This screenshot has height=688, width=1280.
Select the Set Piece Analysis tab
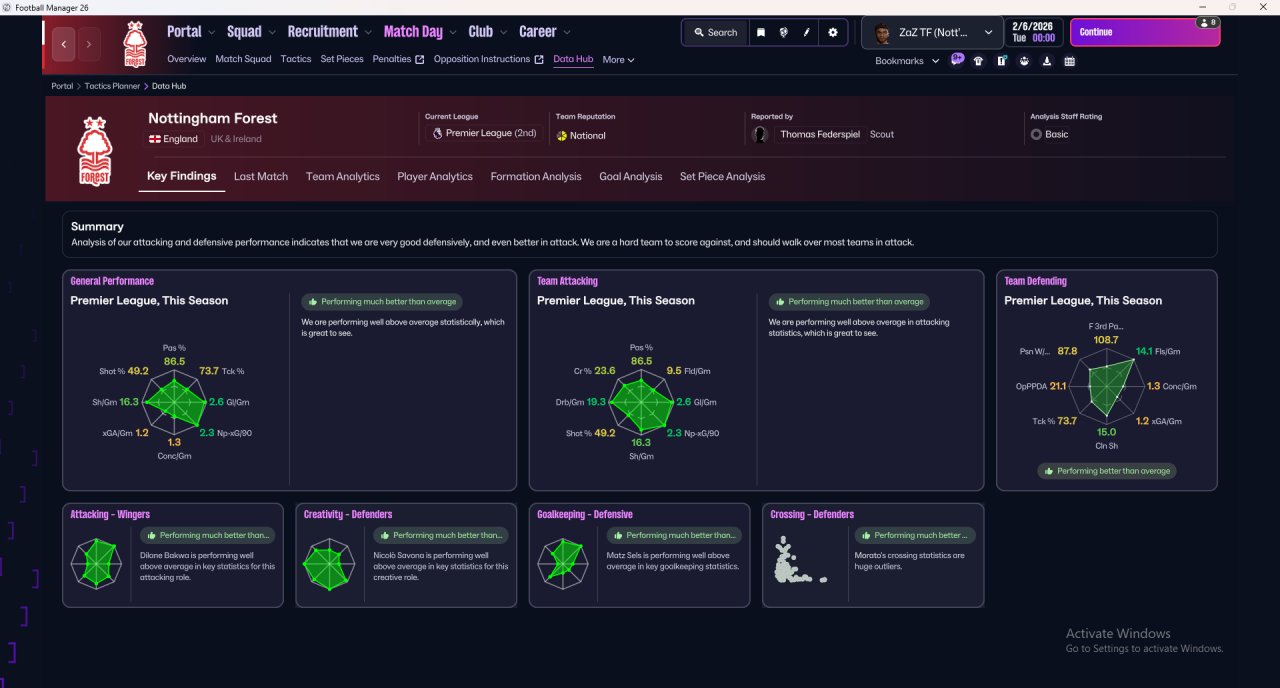pyautogui.click(x=722, y=176)
